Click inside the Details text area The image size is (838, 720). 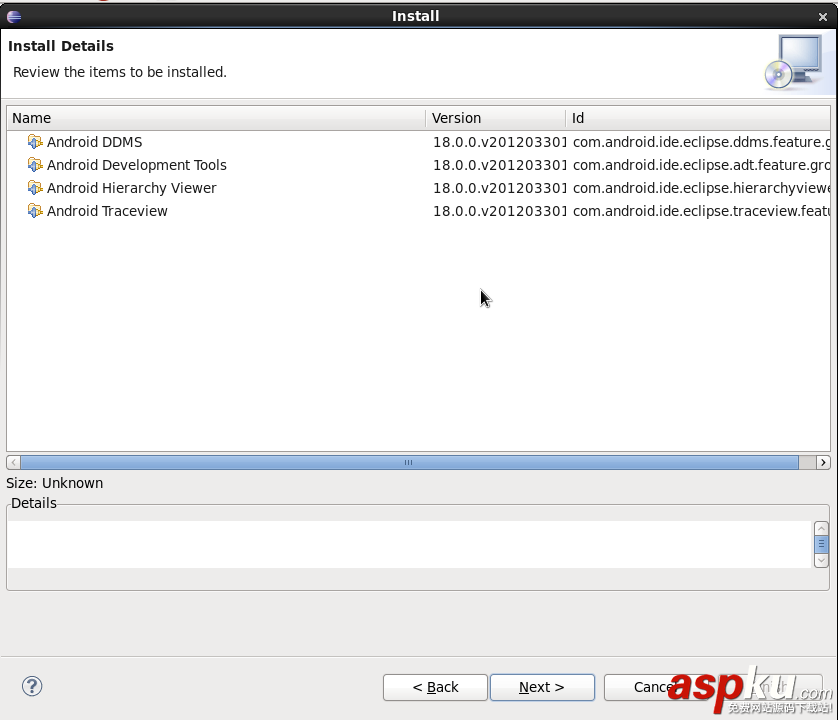click(x=409, y=544)
